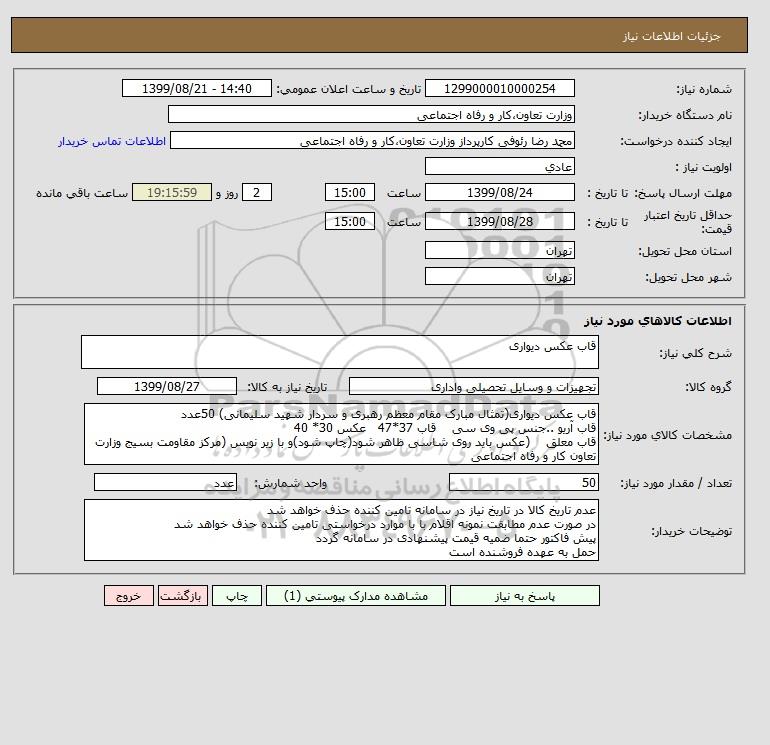Click the goods specifications text area
The width and height of the screenshot is (770, 745).
341,435
